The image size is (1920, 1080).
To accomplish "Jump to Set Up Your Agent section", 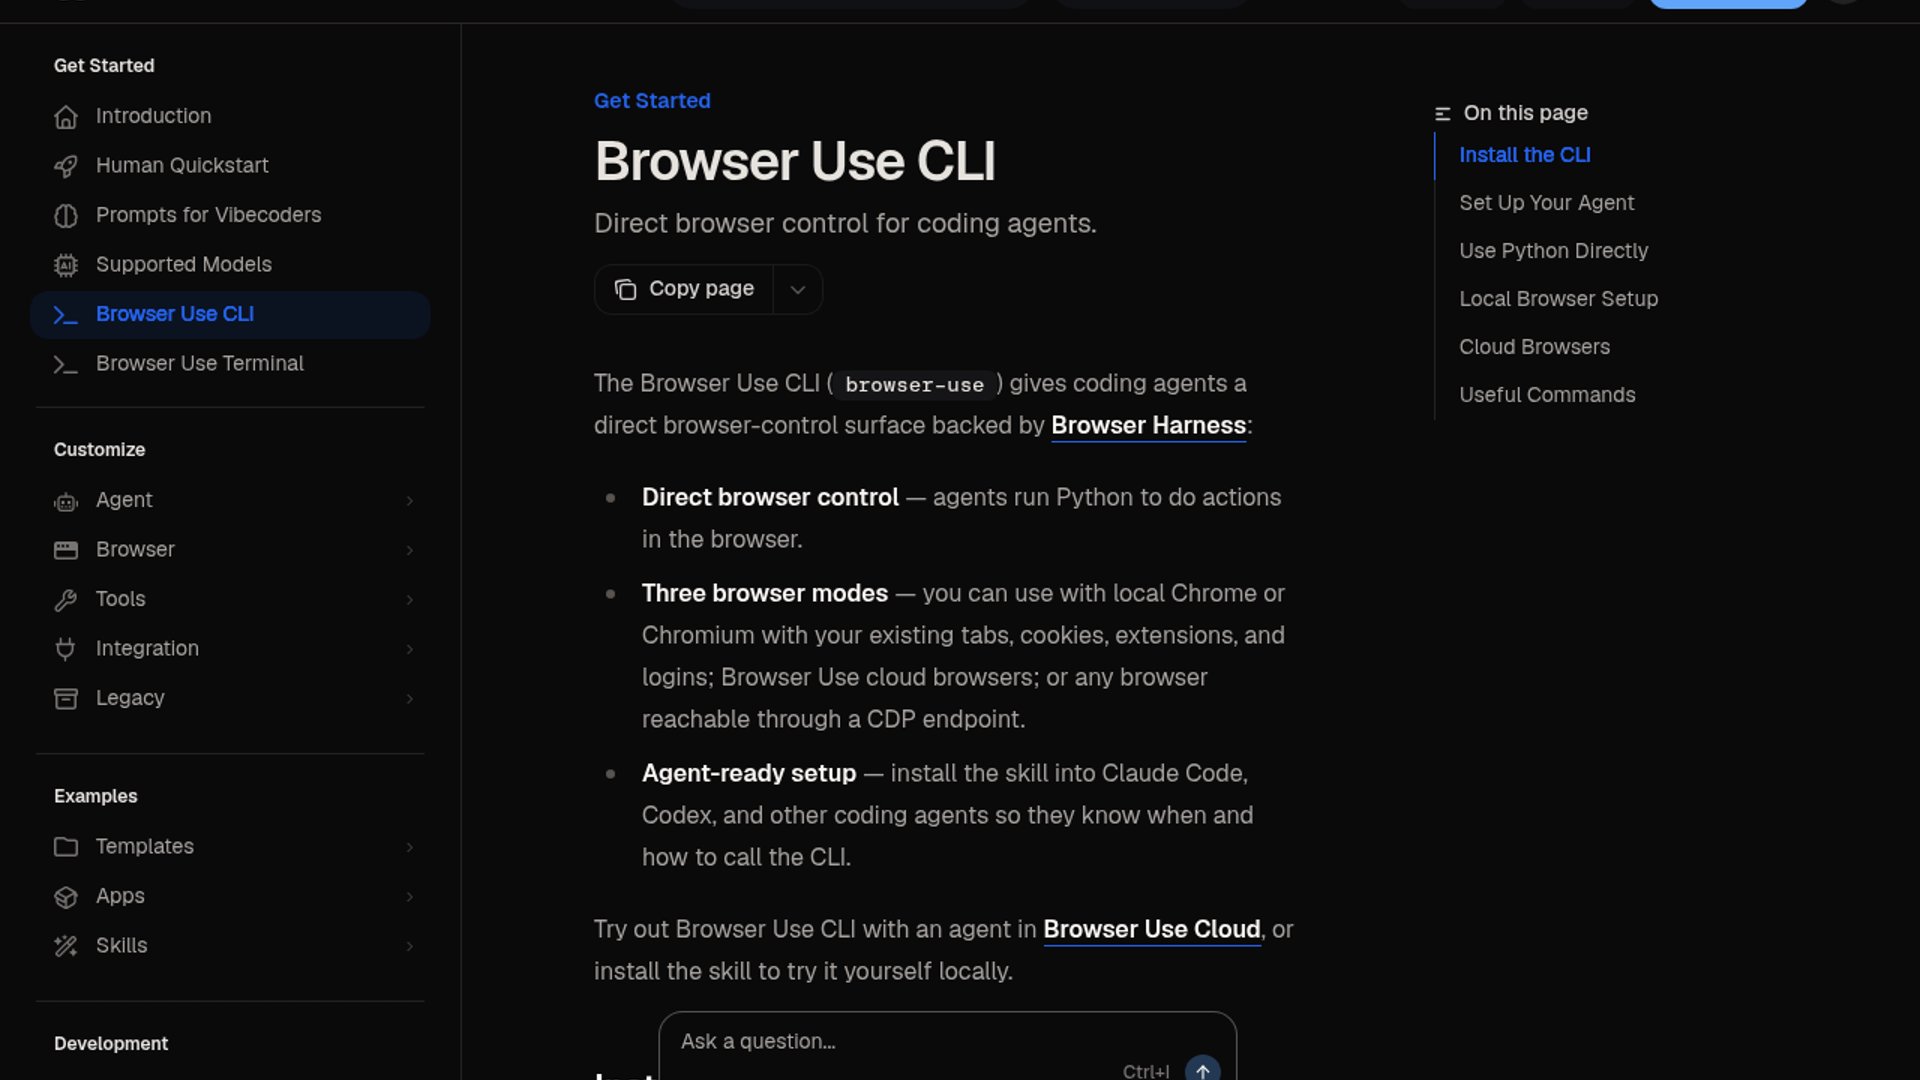I will pyautogui.click(x=1546, y=203).
